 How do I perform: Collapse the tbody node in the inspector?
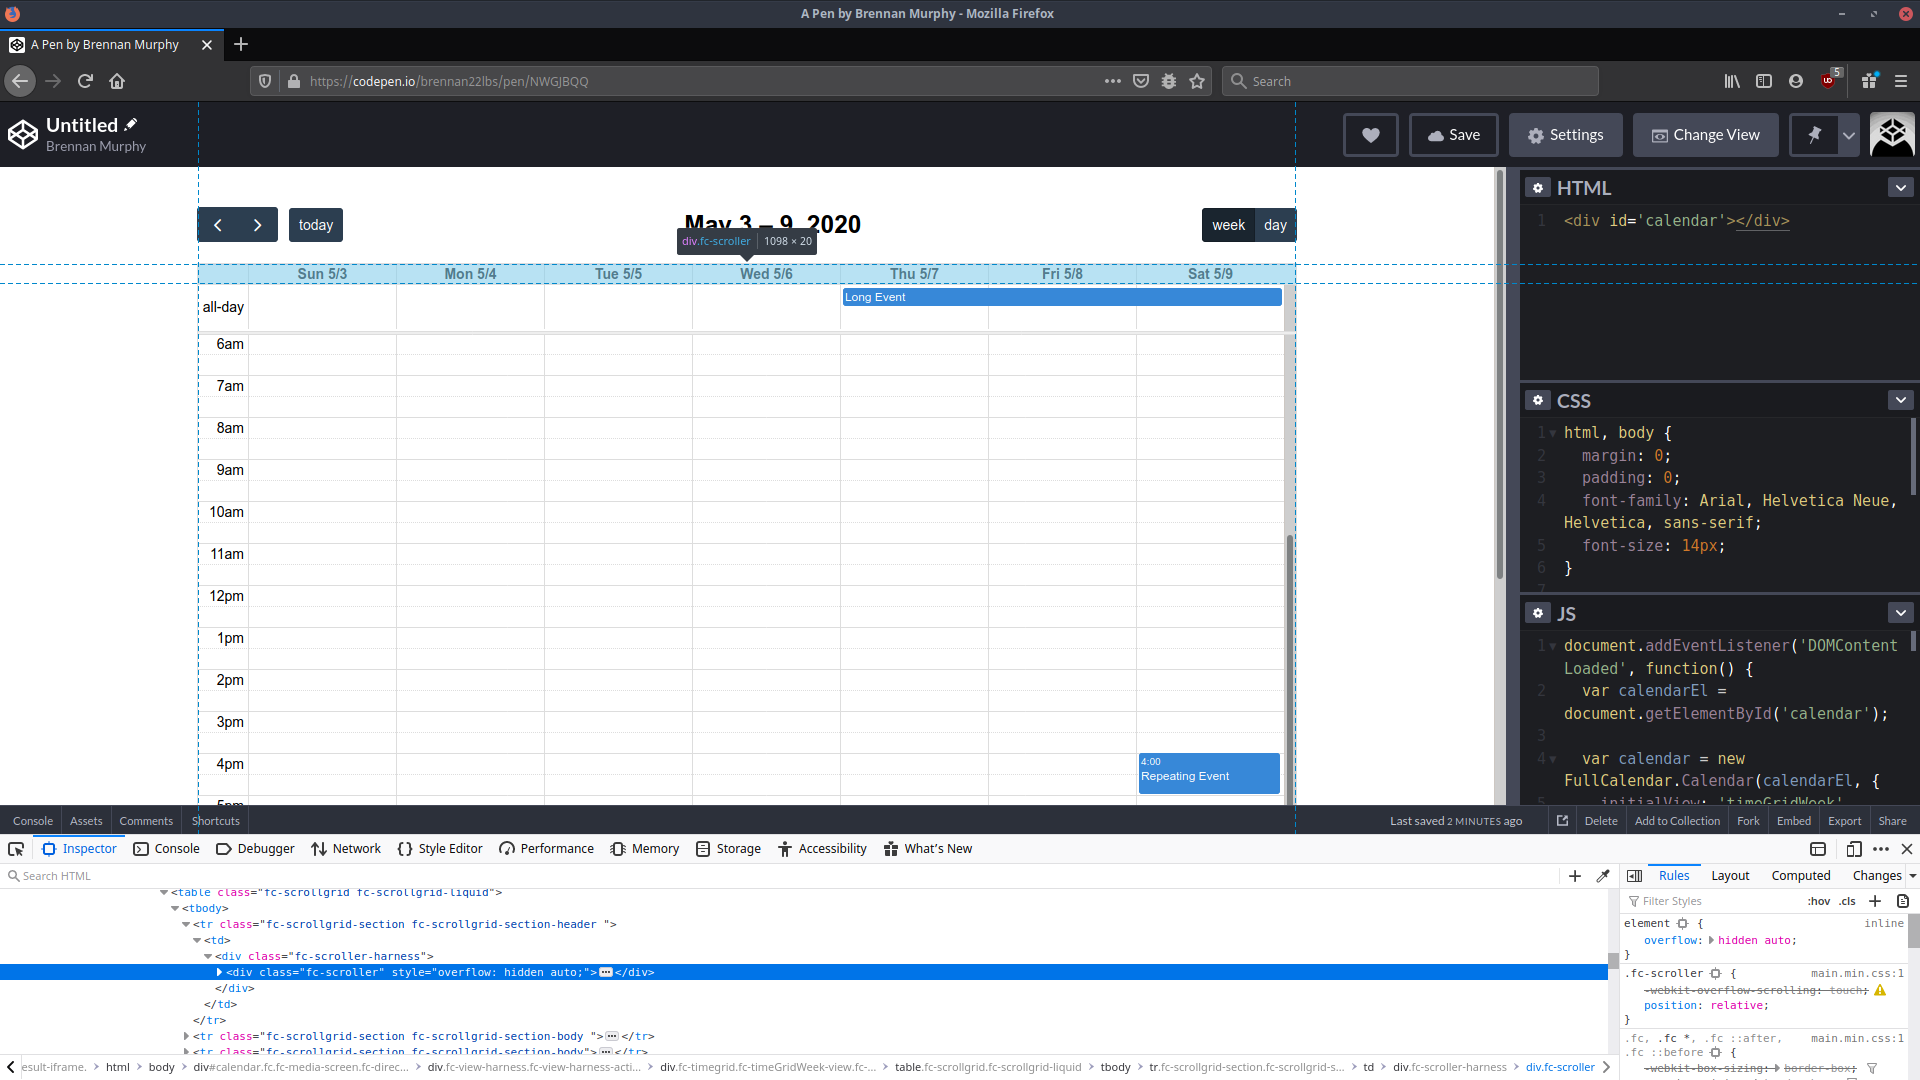(x=175, y=908)
